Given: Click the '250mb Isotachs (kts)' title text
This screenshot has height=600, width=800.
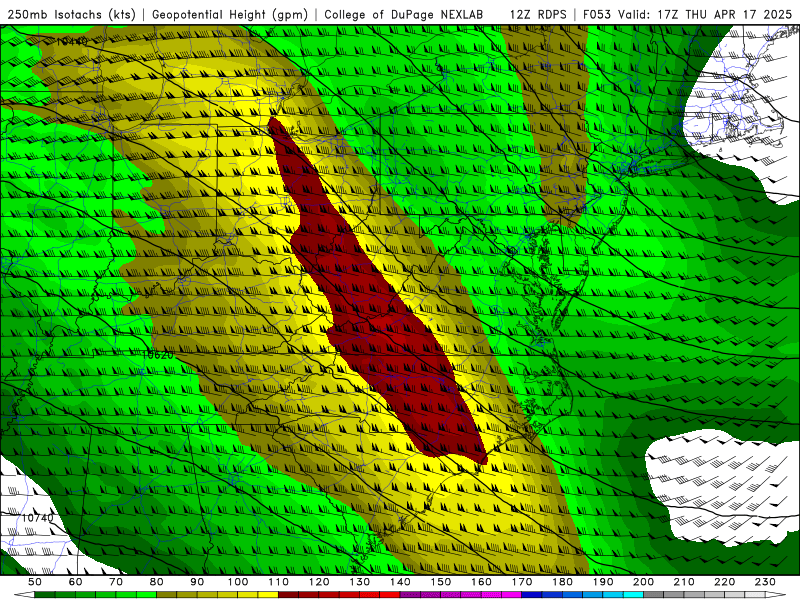Looking at the screenshot, I should click(x=71, y=14).
